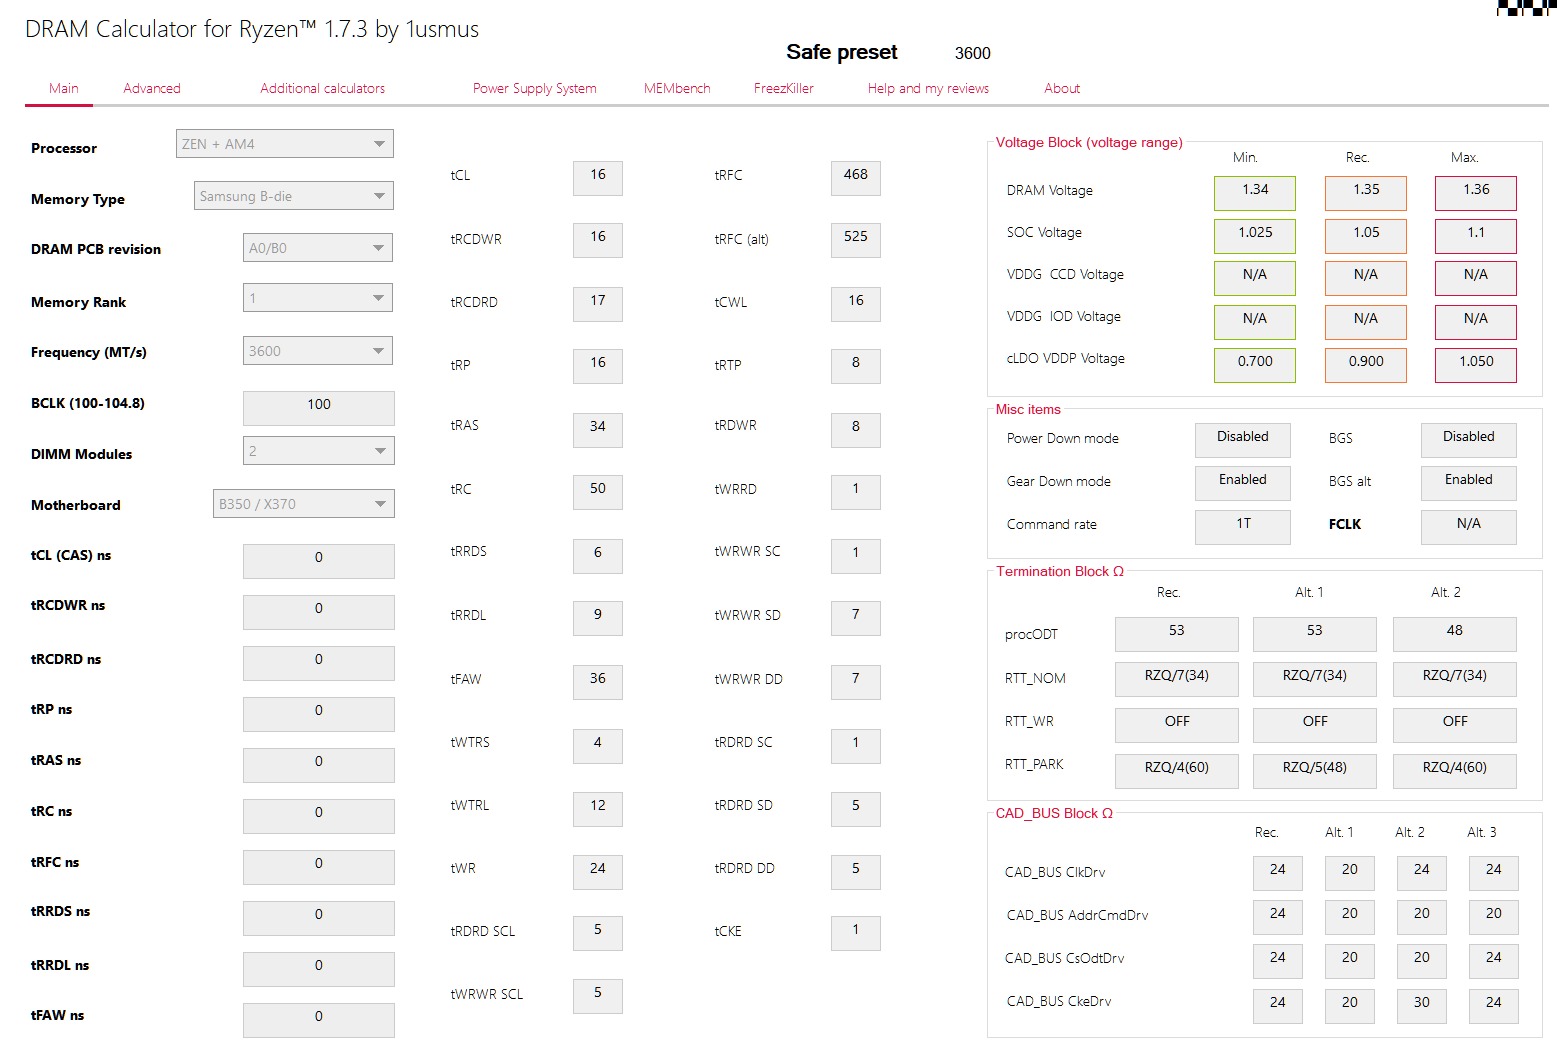Select the tCKE value box
Image resolution: width=1557 pixels, height=1040 pixels.
tap(856, 933)
